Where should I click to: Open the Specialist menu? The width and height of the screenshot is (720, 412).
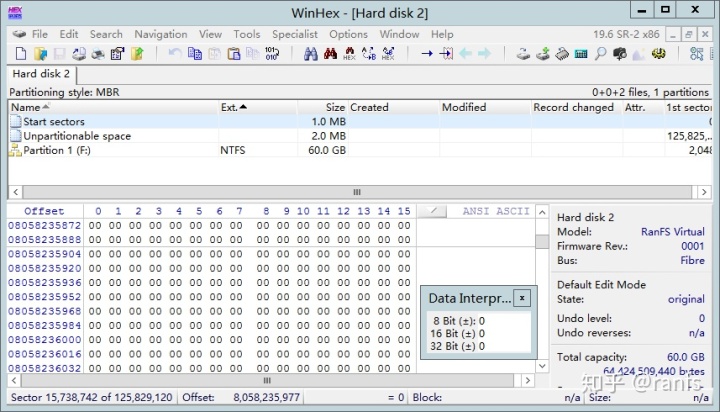(x=295, y=34)
